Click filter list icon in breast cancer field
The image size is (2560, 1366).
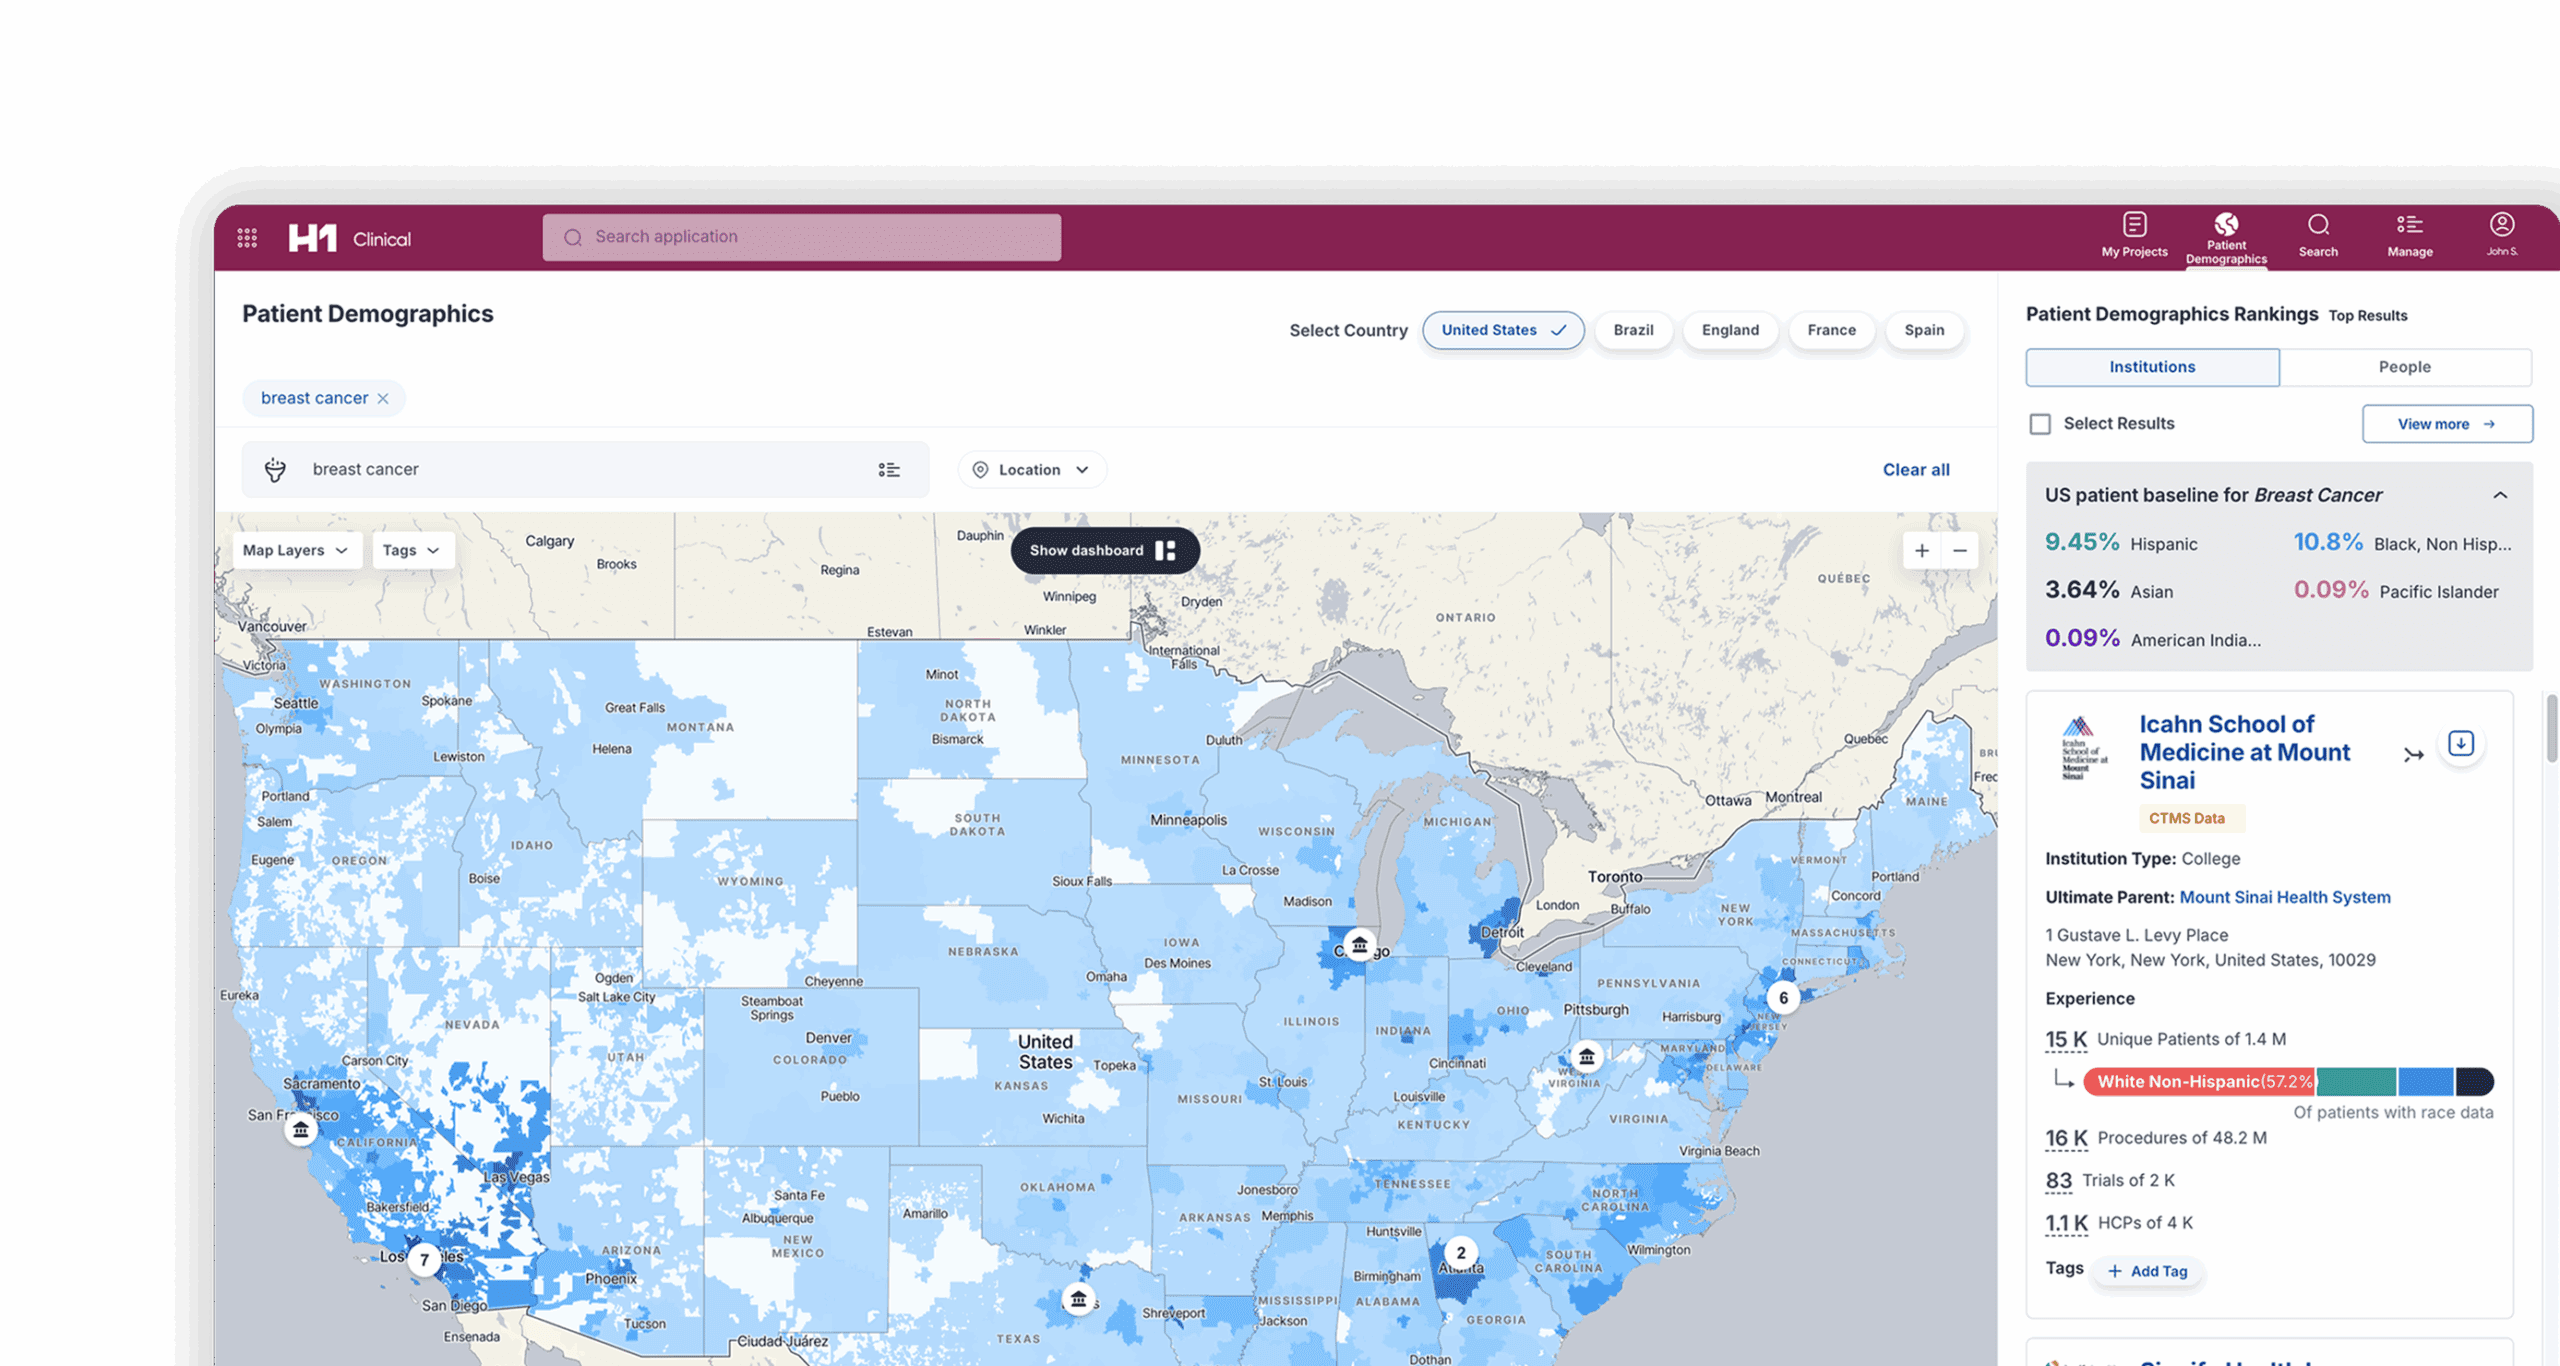click(889, 470)
